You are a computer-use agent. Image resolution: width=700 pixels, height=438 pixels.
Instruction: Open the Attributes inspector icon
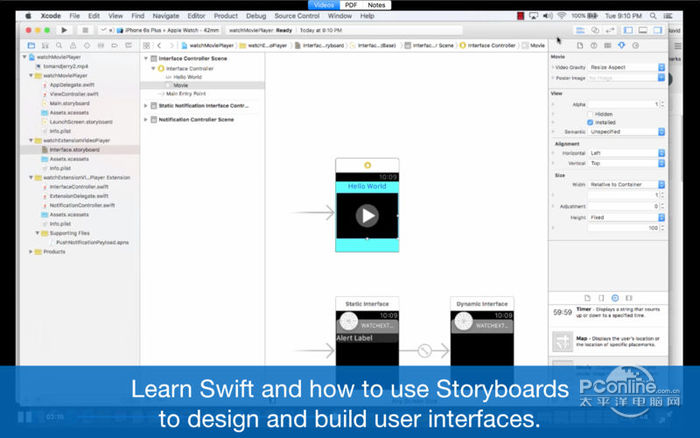coord(621,46)
